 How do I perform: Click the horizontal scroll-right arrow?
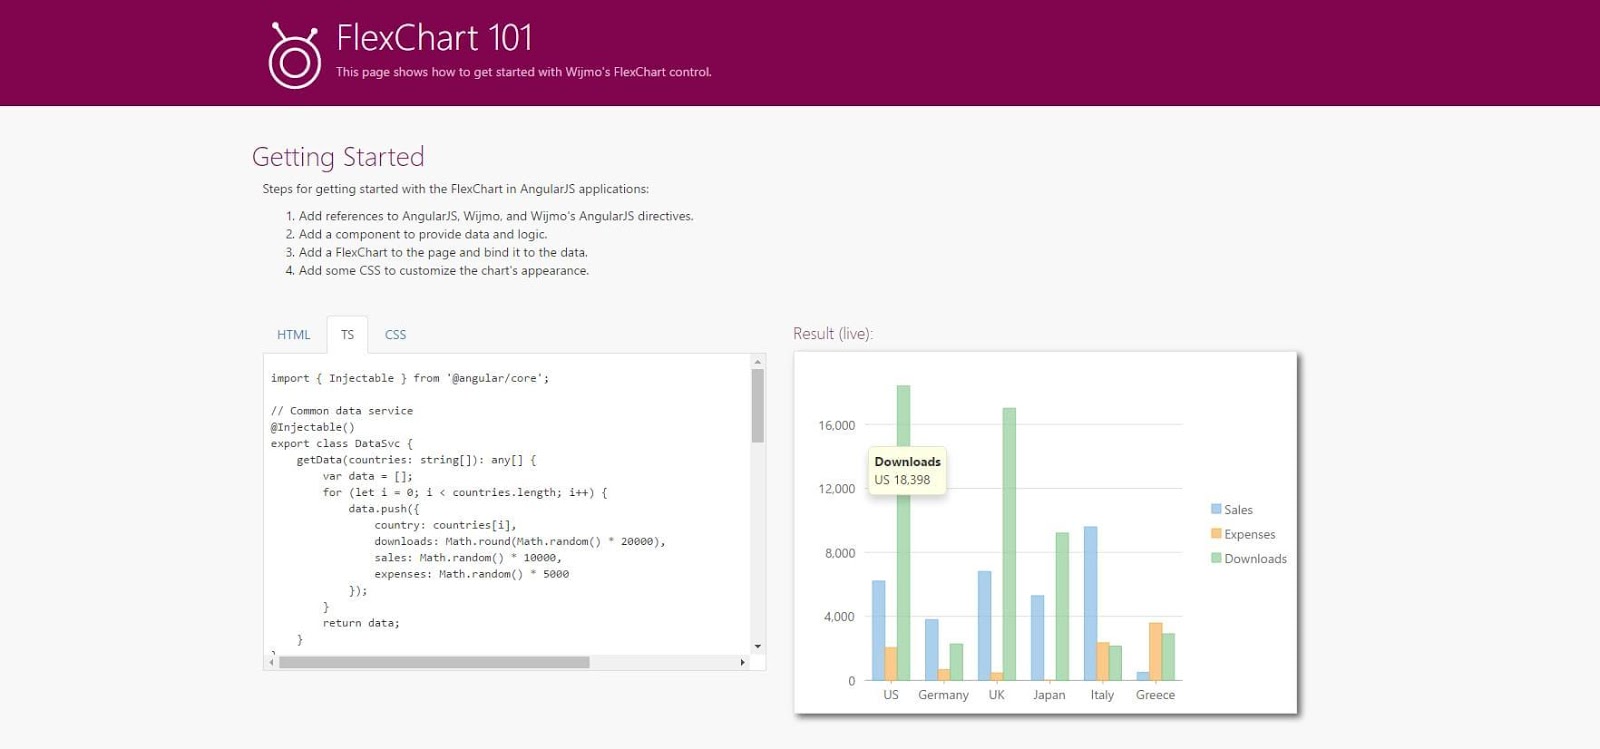(x=742, y=662)
